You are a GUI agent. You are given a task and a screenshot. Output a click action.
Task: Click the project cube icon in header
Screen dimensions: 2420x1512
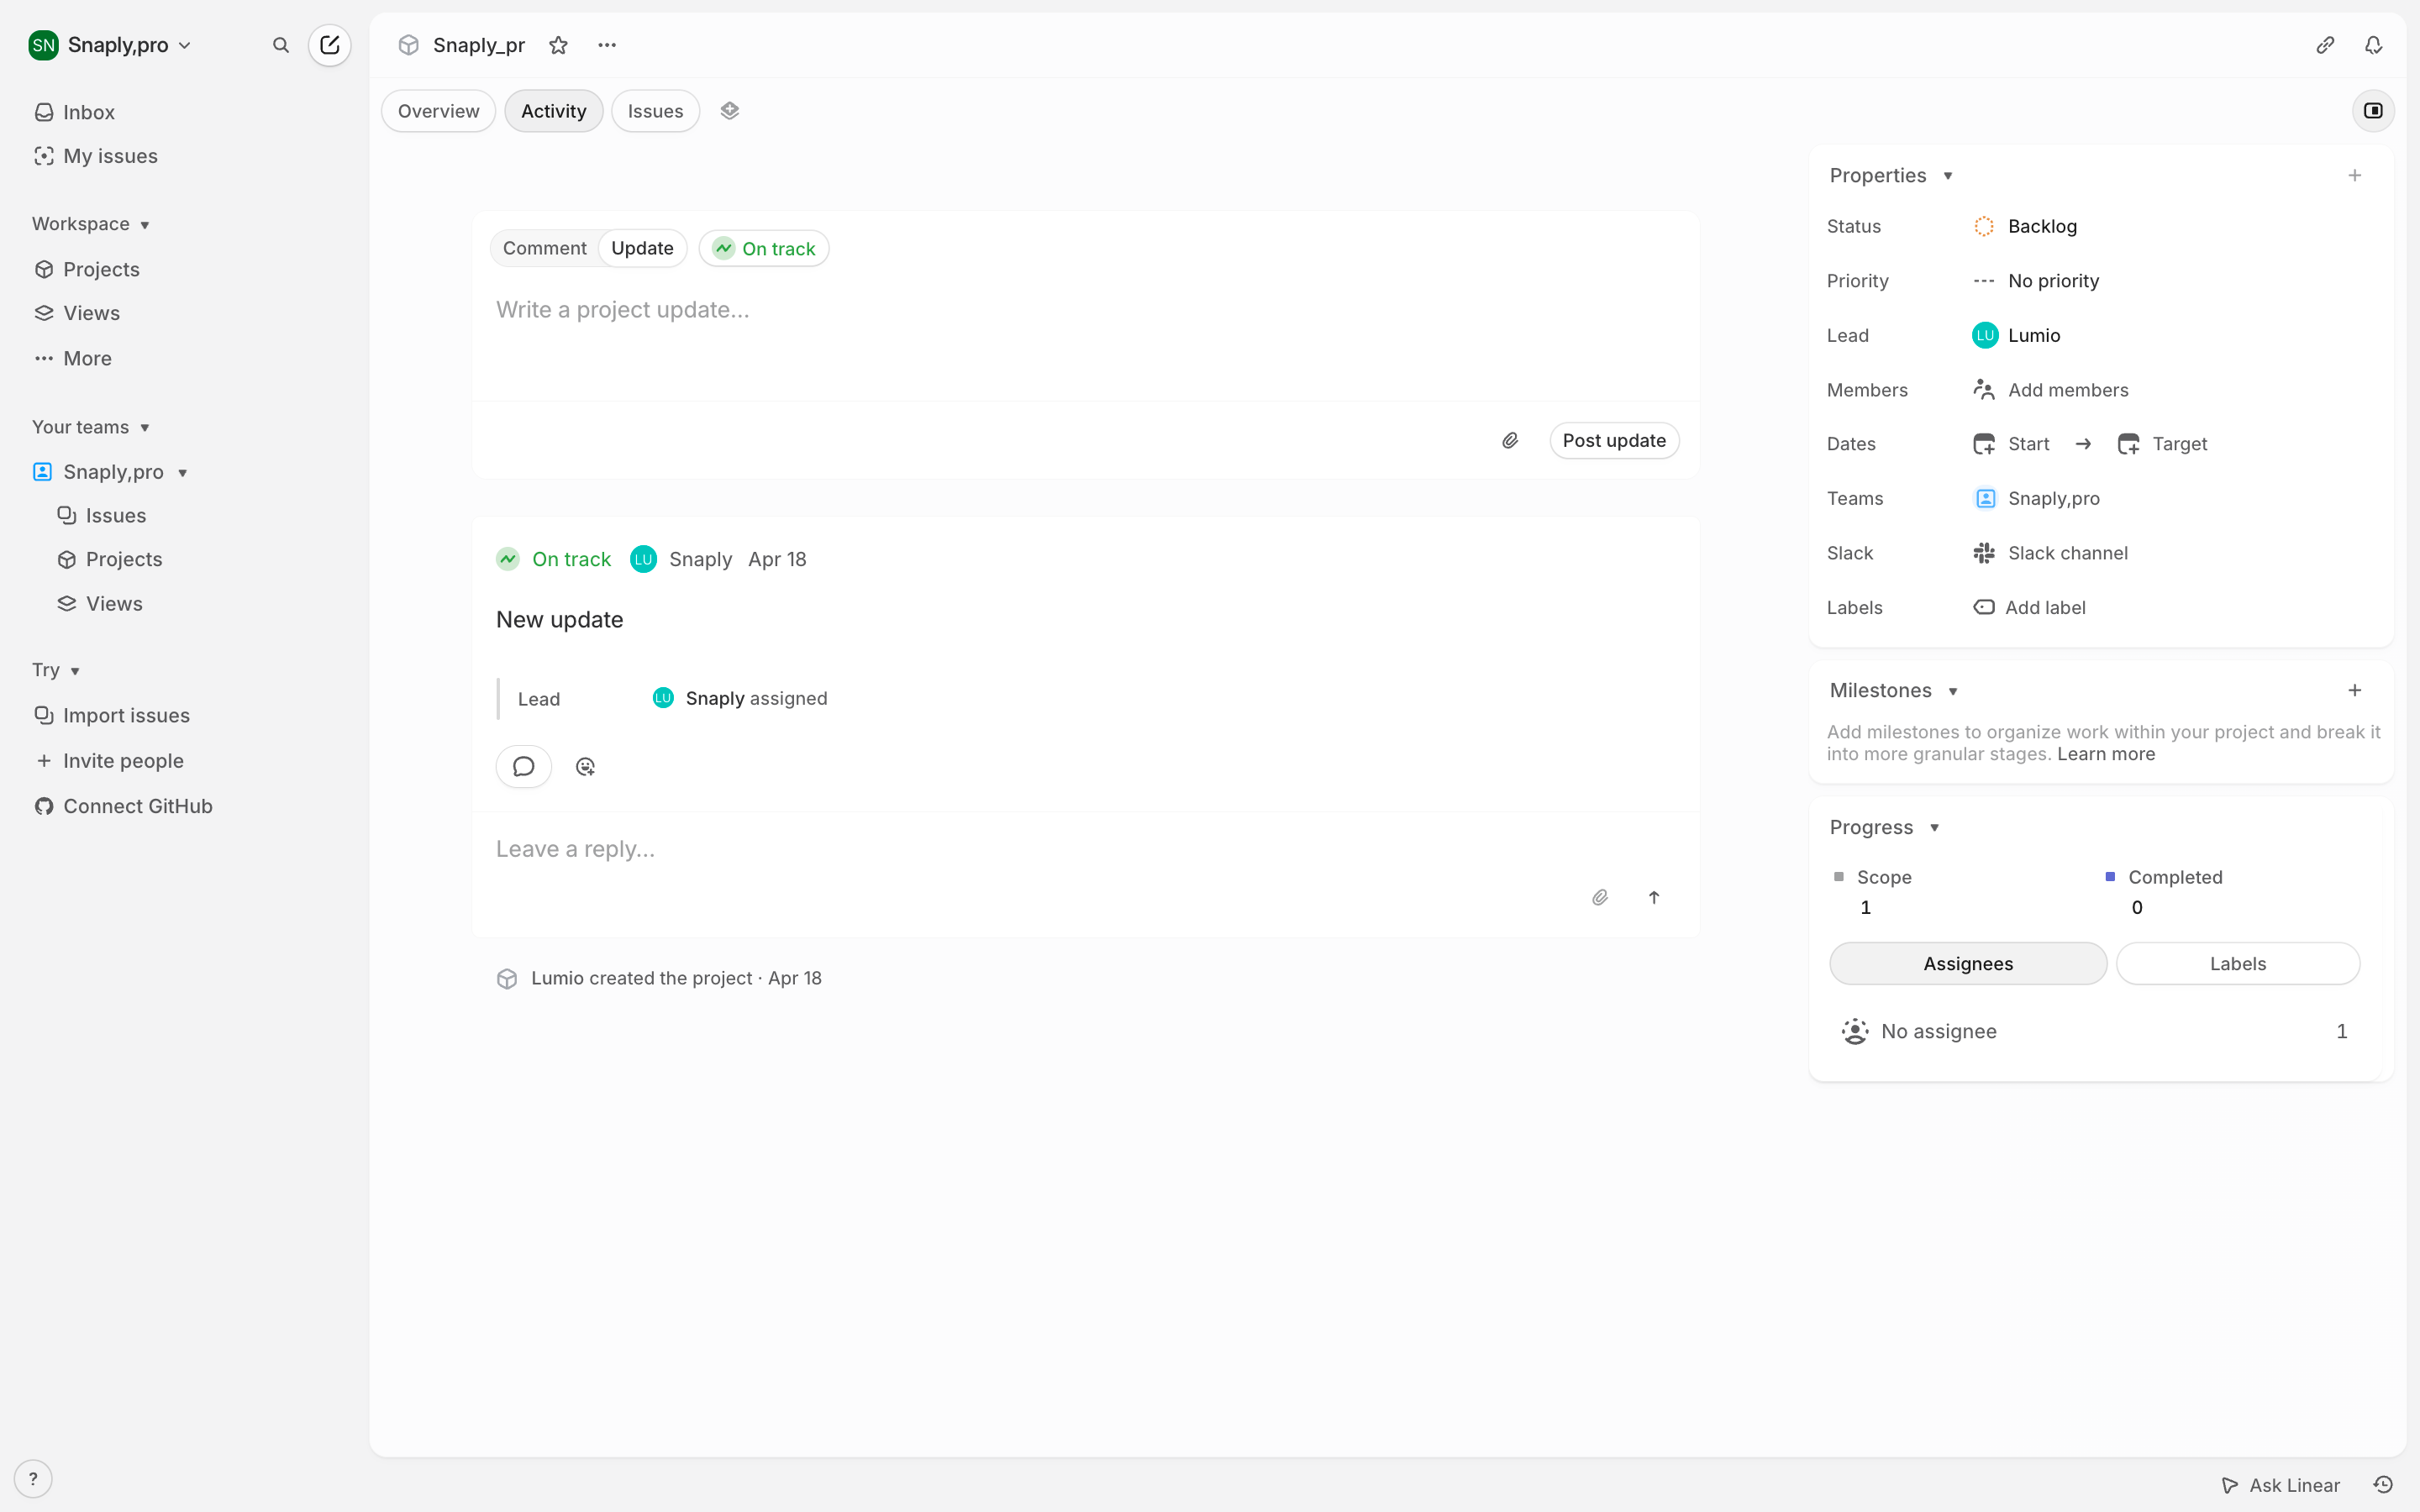pos(408,45)
